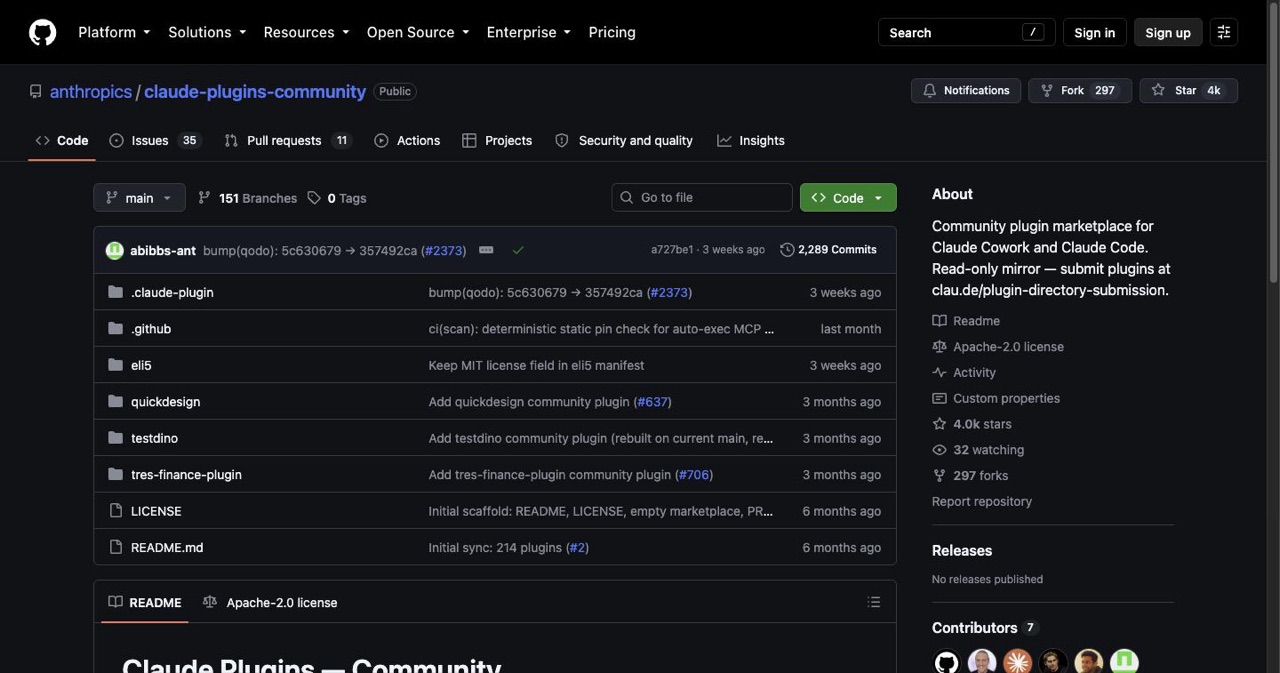Click the Search box in header
The width and height of the screenshot is (1280, 673).
967,32
